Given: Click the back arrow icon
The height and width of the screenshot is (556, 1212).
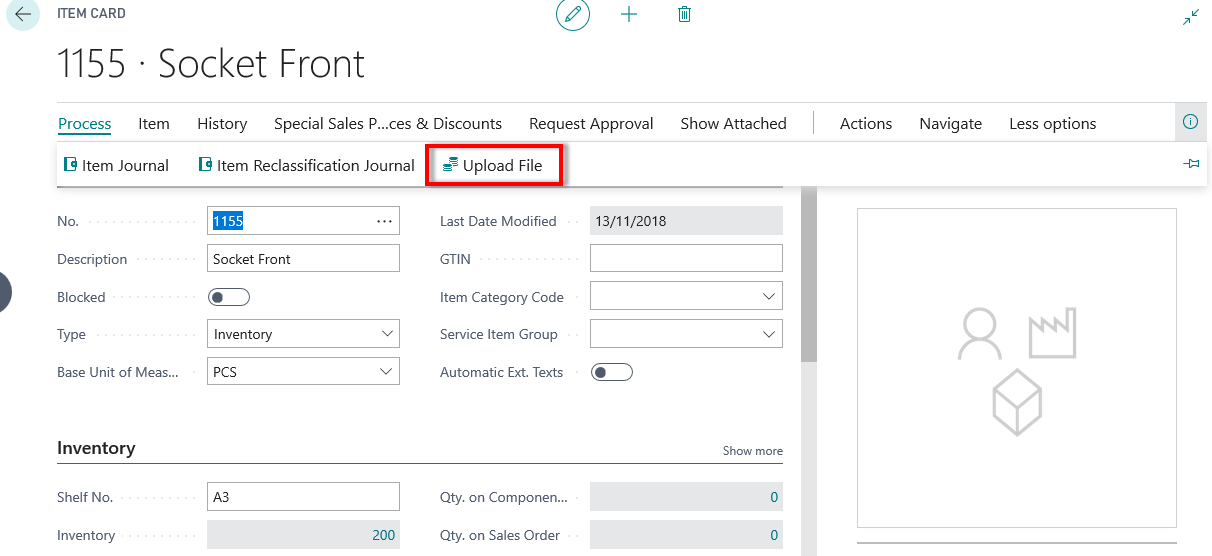Looking at the screenshot, I should click(22, 15).
